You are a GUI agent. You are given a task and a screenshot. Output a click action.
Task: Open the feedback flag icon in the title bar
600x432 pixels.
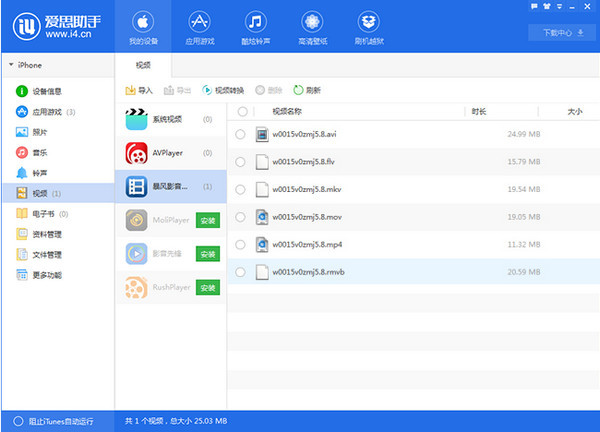tap(534, 6)
